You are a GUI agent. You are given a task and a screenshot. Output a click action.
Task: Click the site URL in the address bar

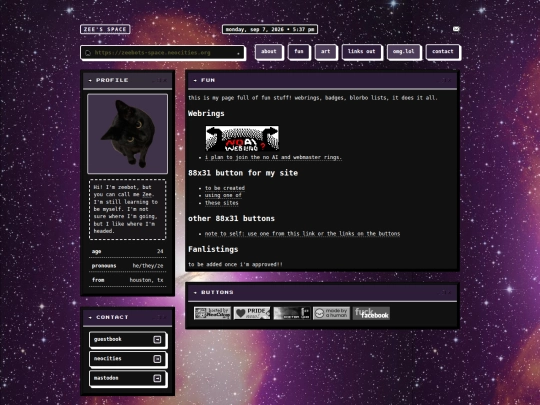click(x=152, y=53)
